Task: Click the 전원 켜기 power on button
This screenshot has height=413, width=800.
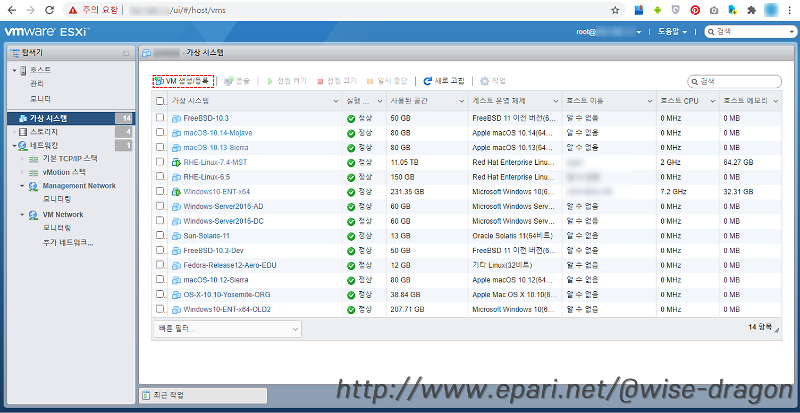Action: pyautogui.click(x=287, y=81)
